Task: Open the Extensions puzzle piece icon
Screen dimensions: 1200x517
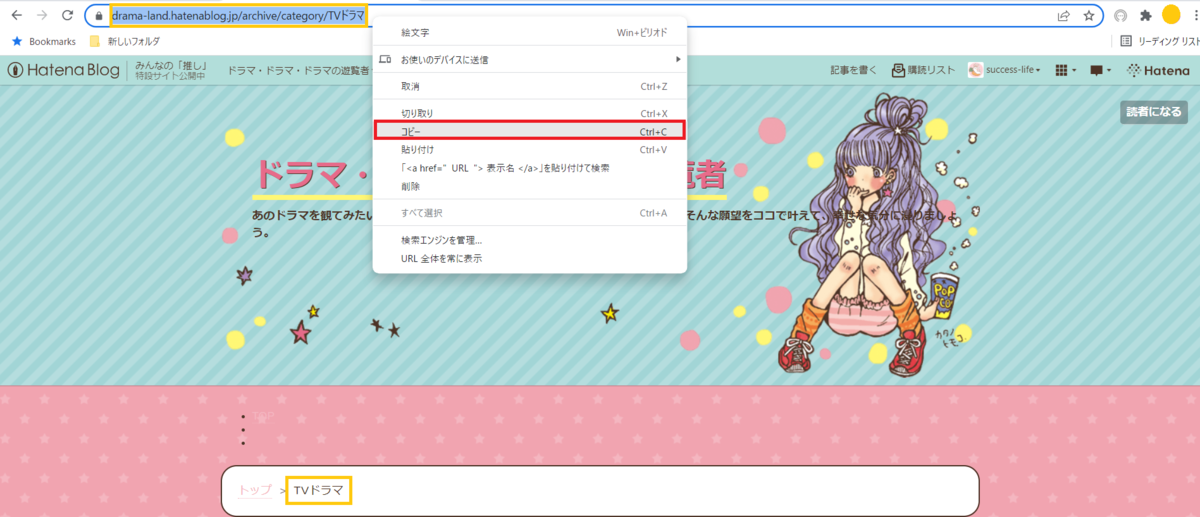Action: 1145,16
